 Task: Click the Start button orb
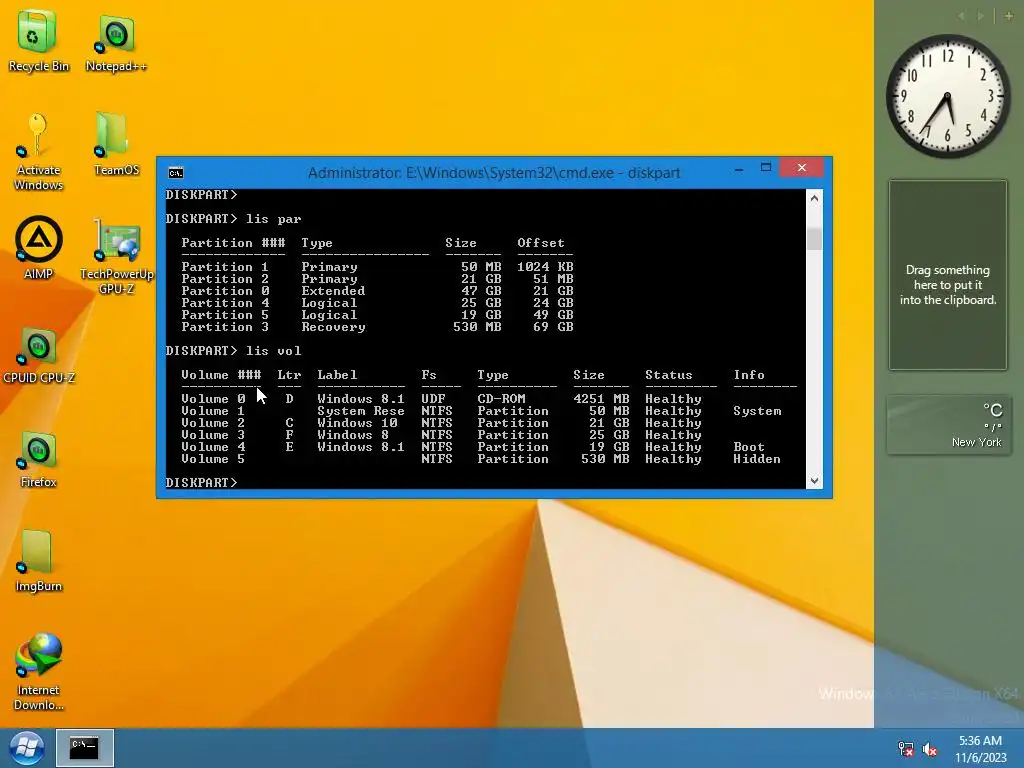[x=27, y=748]
